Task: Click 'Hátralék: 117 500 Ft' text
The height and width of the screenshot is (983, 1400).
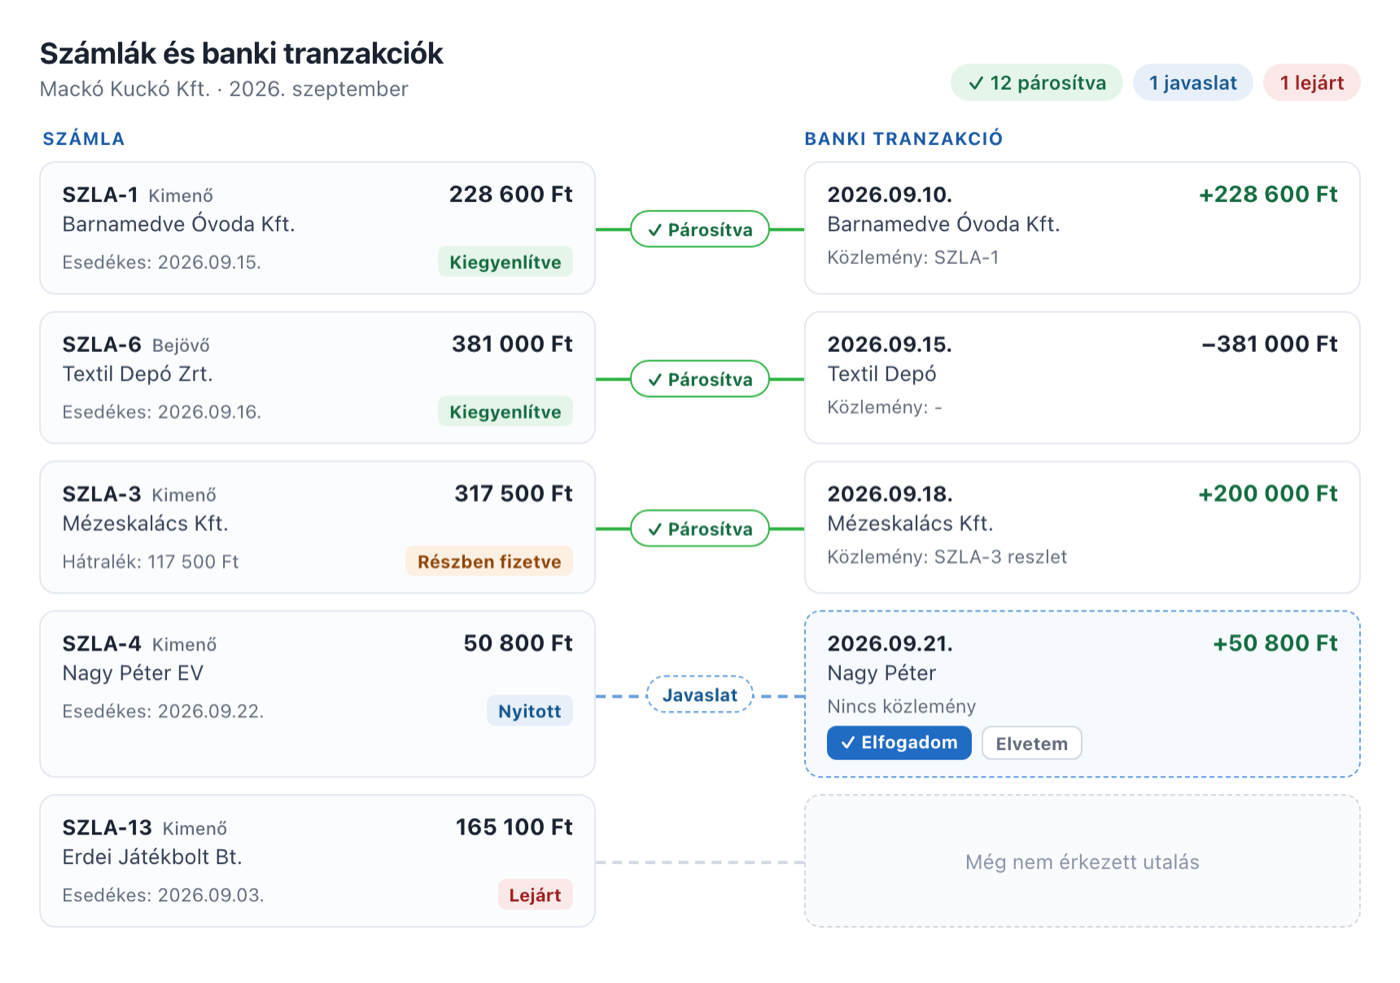Action: pos(150,562)
